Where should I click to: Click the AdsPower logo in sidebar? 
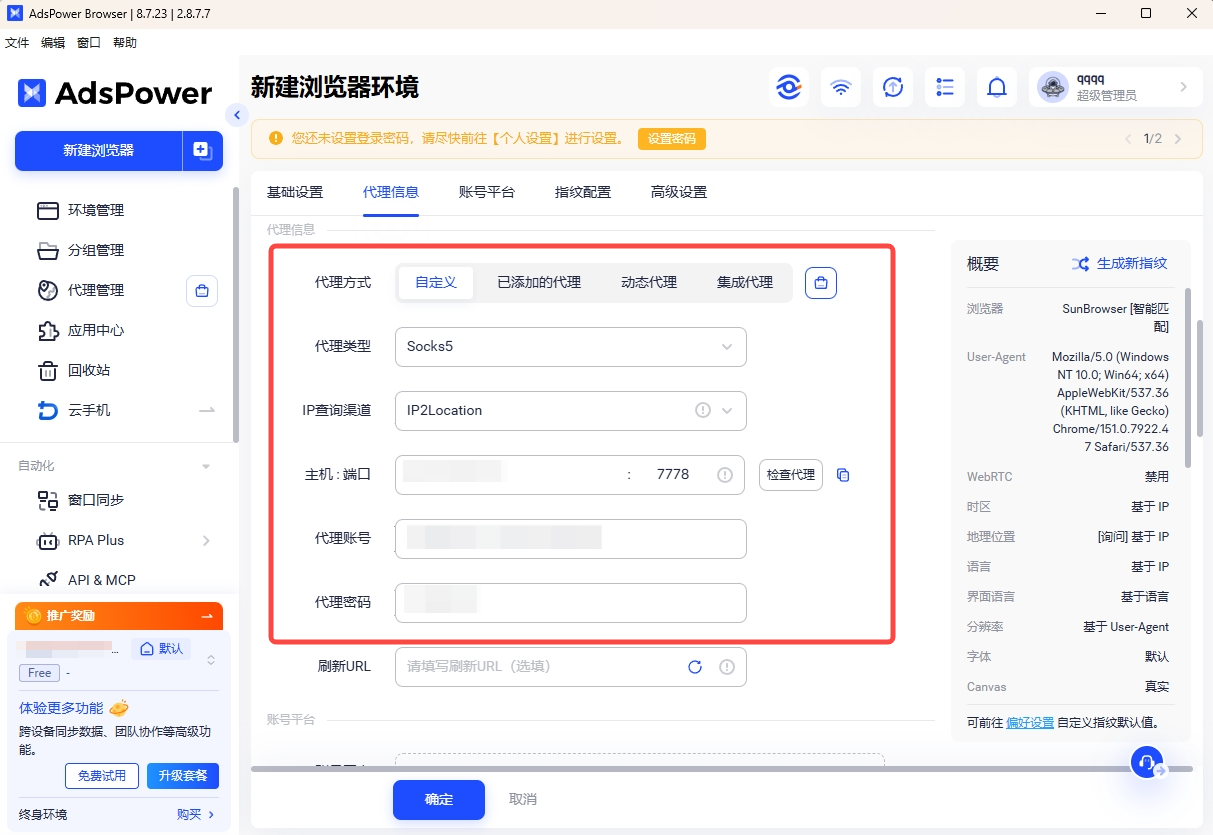115,93
